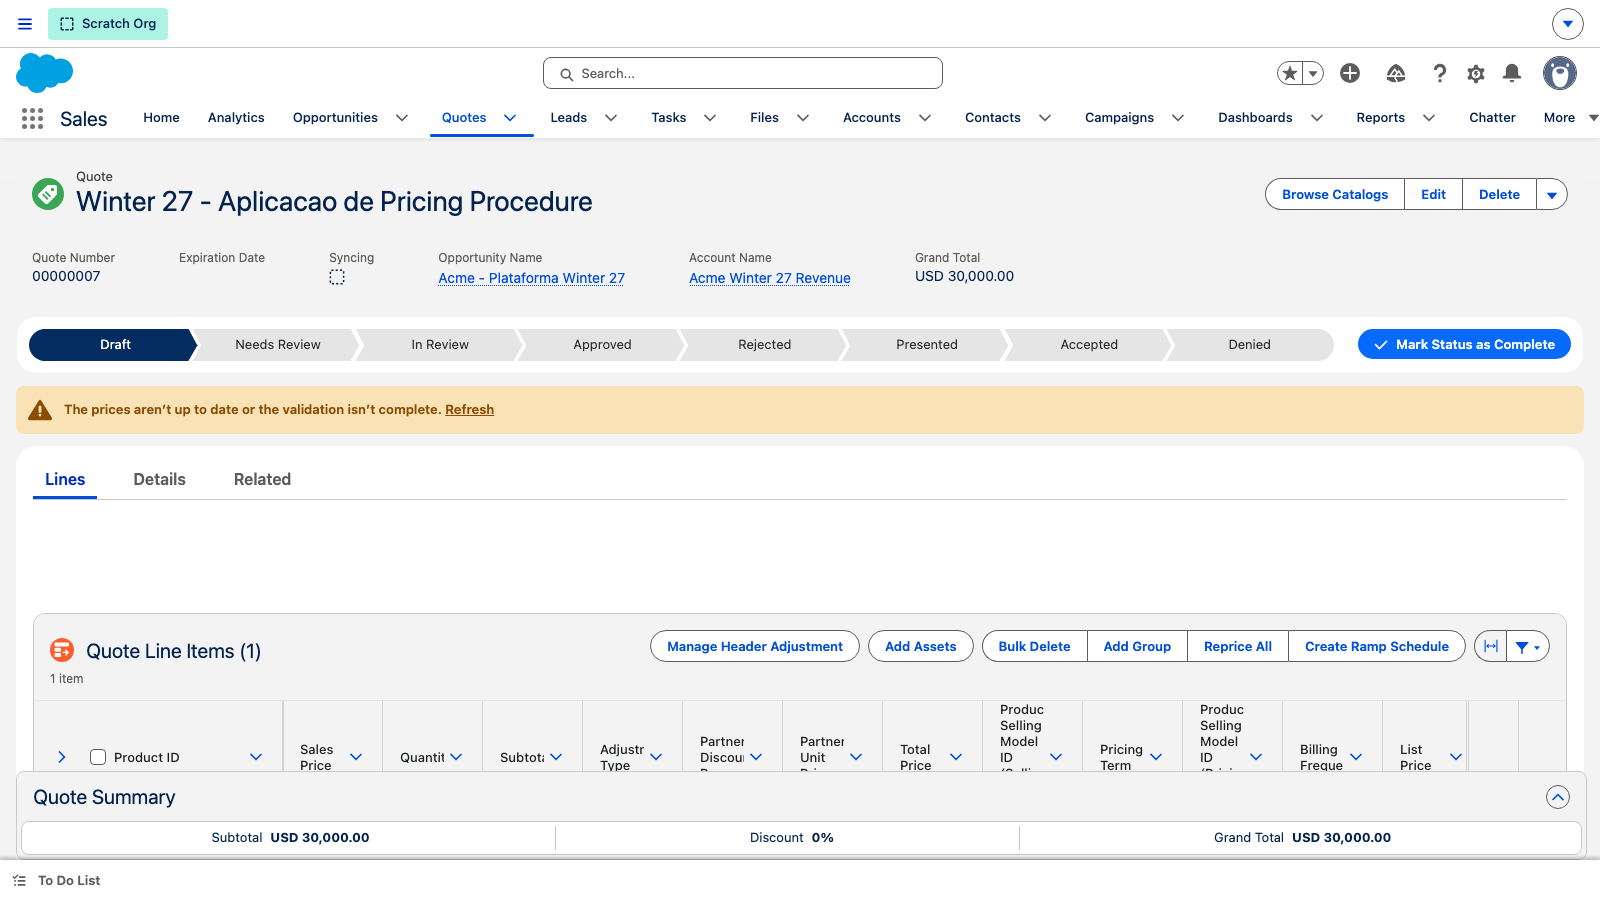This screenshot has height=900, width=1600.
Task: Toggle the Syncing checkbox
Action: (337, 277)
